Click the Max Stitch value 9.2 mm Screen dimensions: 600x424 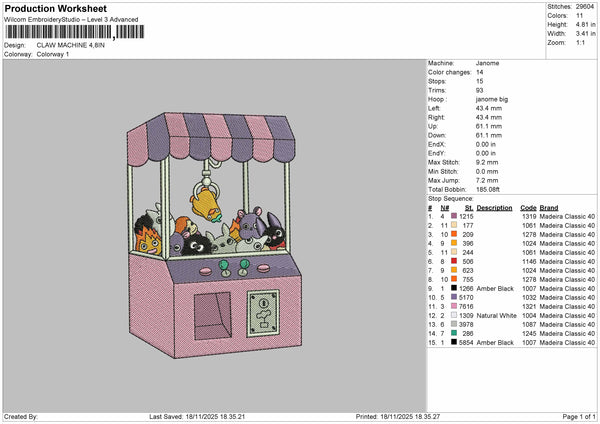[x=487, y=162]
